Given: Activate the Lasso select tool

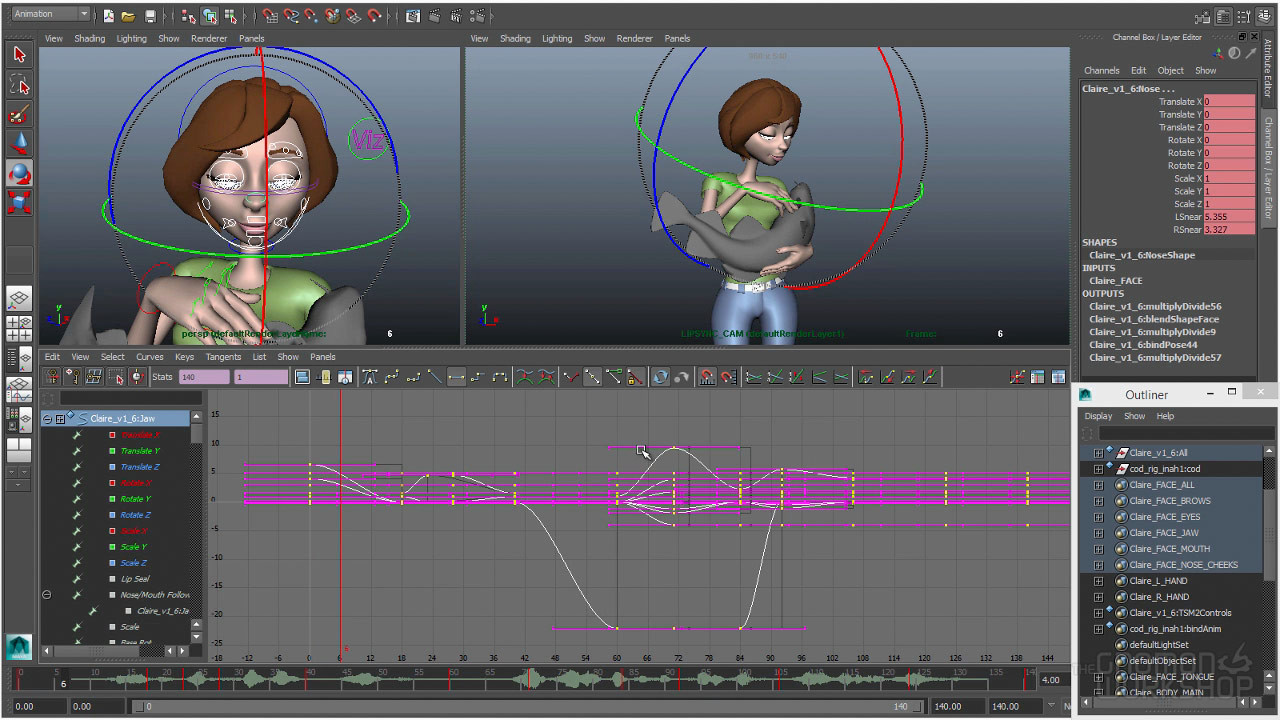Looking at the screenshot, I should click(x=19, y=84).
